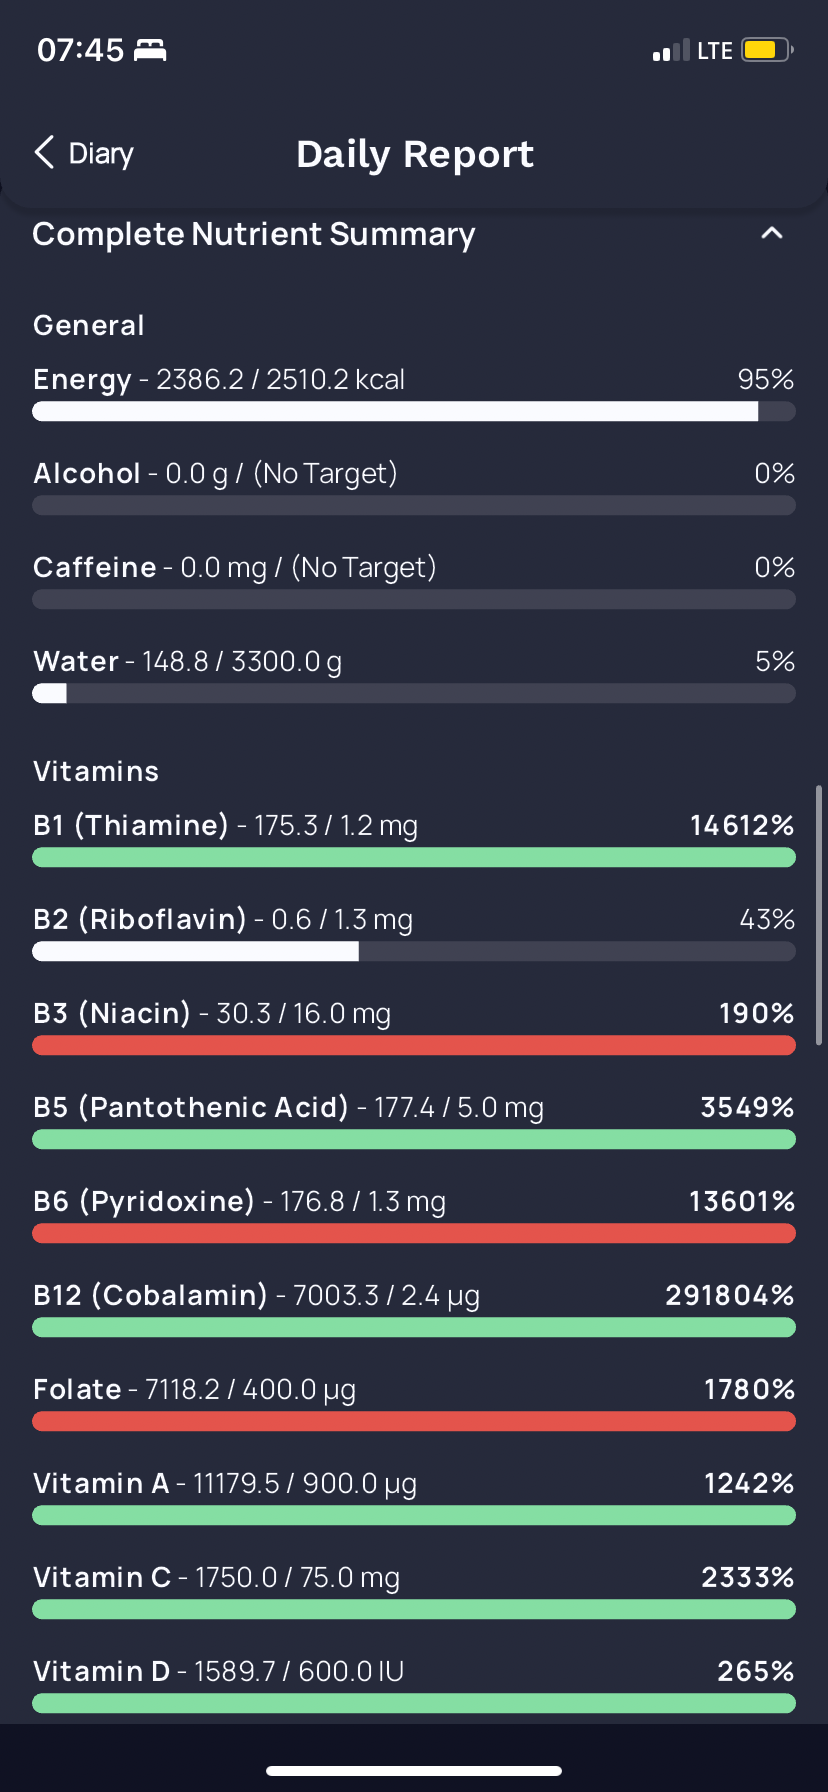Click the vertical scrollbar indicator
The height and width of the screenshot is (1792, 828).
[x=819, y=915]
